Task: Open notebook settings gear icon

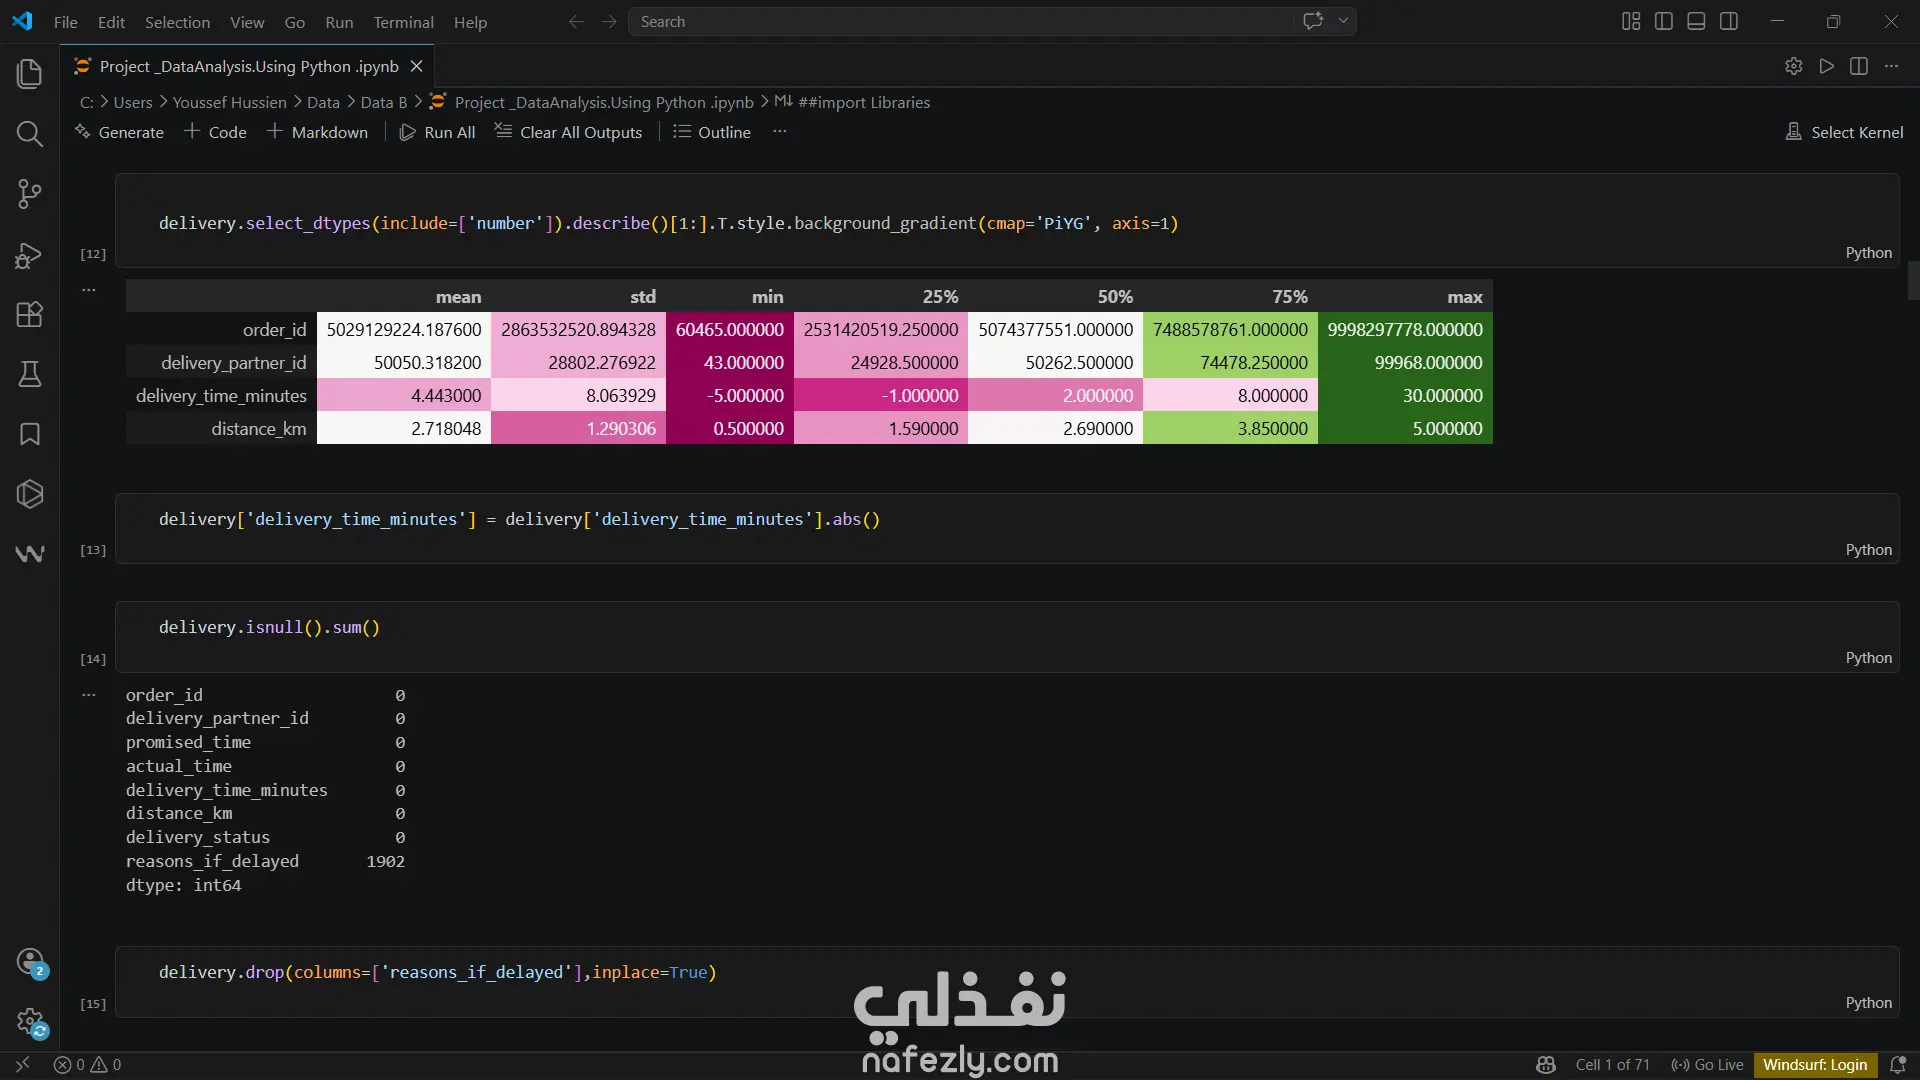Action: click(x=1793, y=66)
